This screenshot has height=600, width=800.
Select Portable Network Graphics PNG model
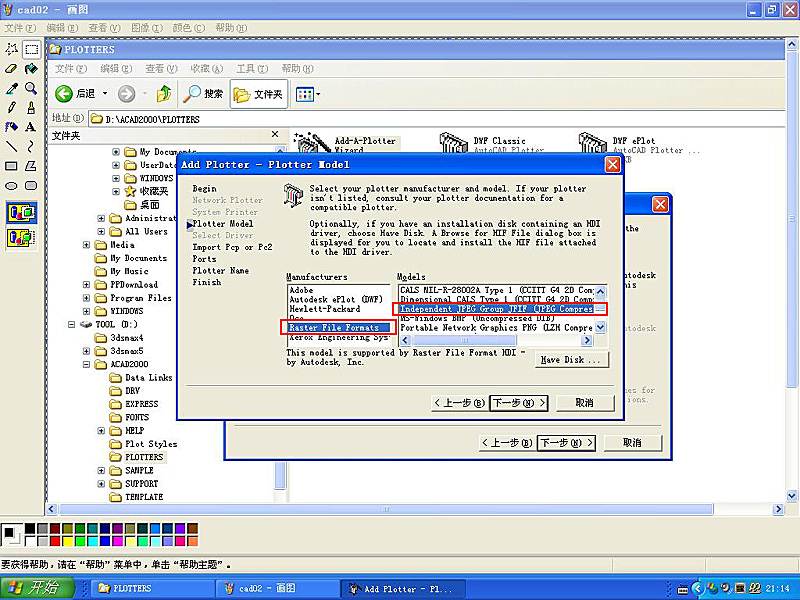coord(496,328)
